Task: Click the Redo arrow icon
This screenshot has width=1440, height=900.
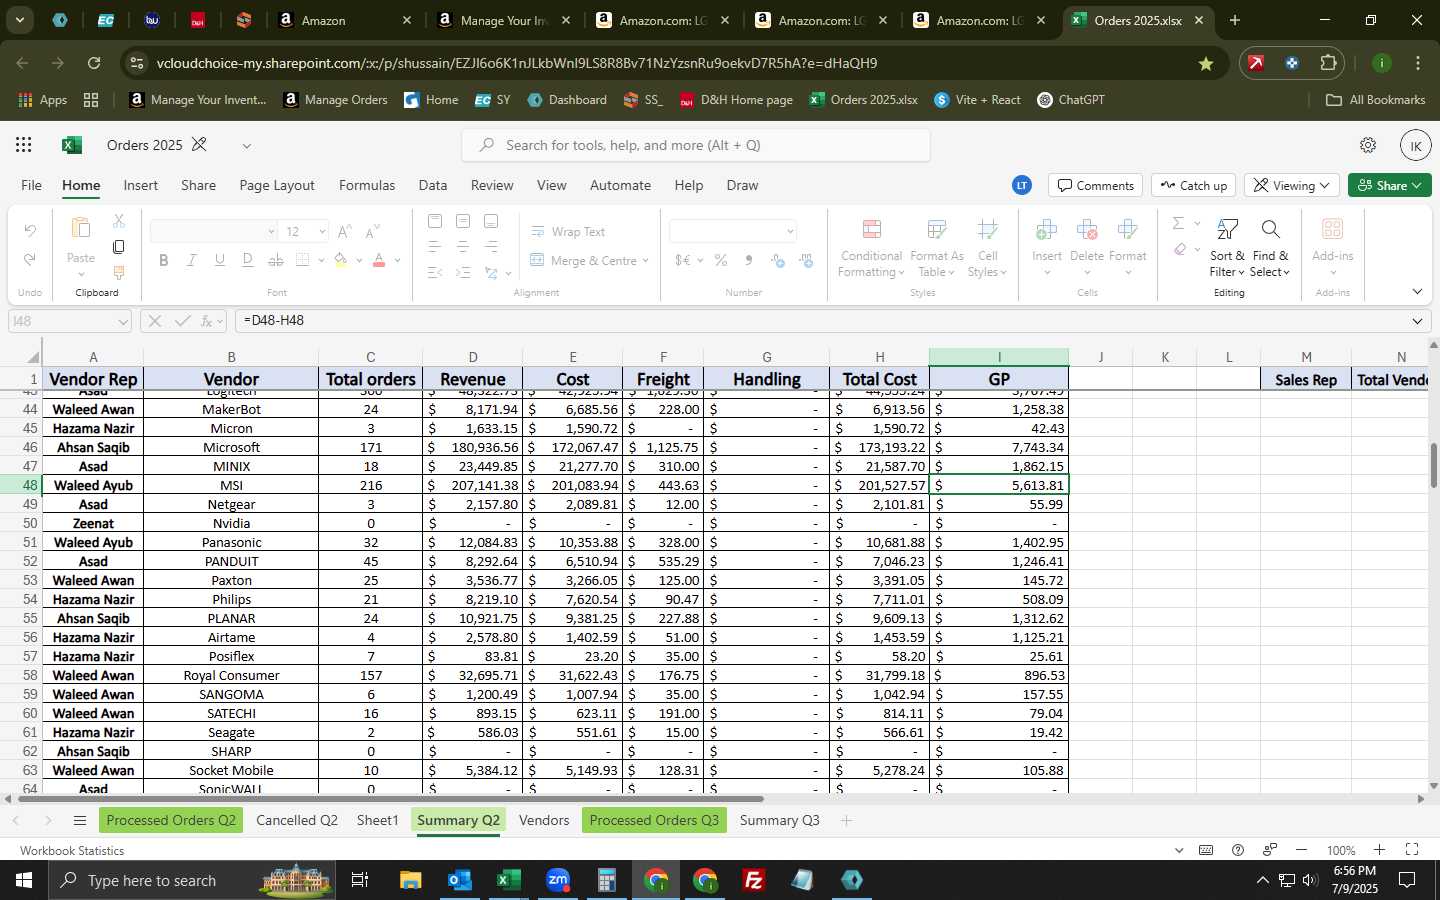Action: 30,260
